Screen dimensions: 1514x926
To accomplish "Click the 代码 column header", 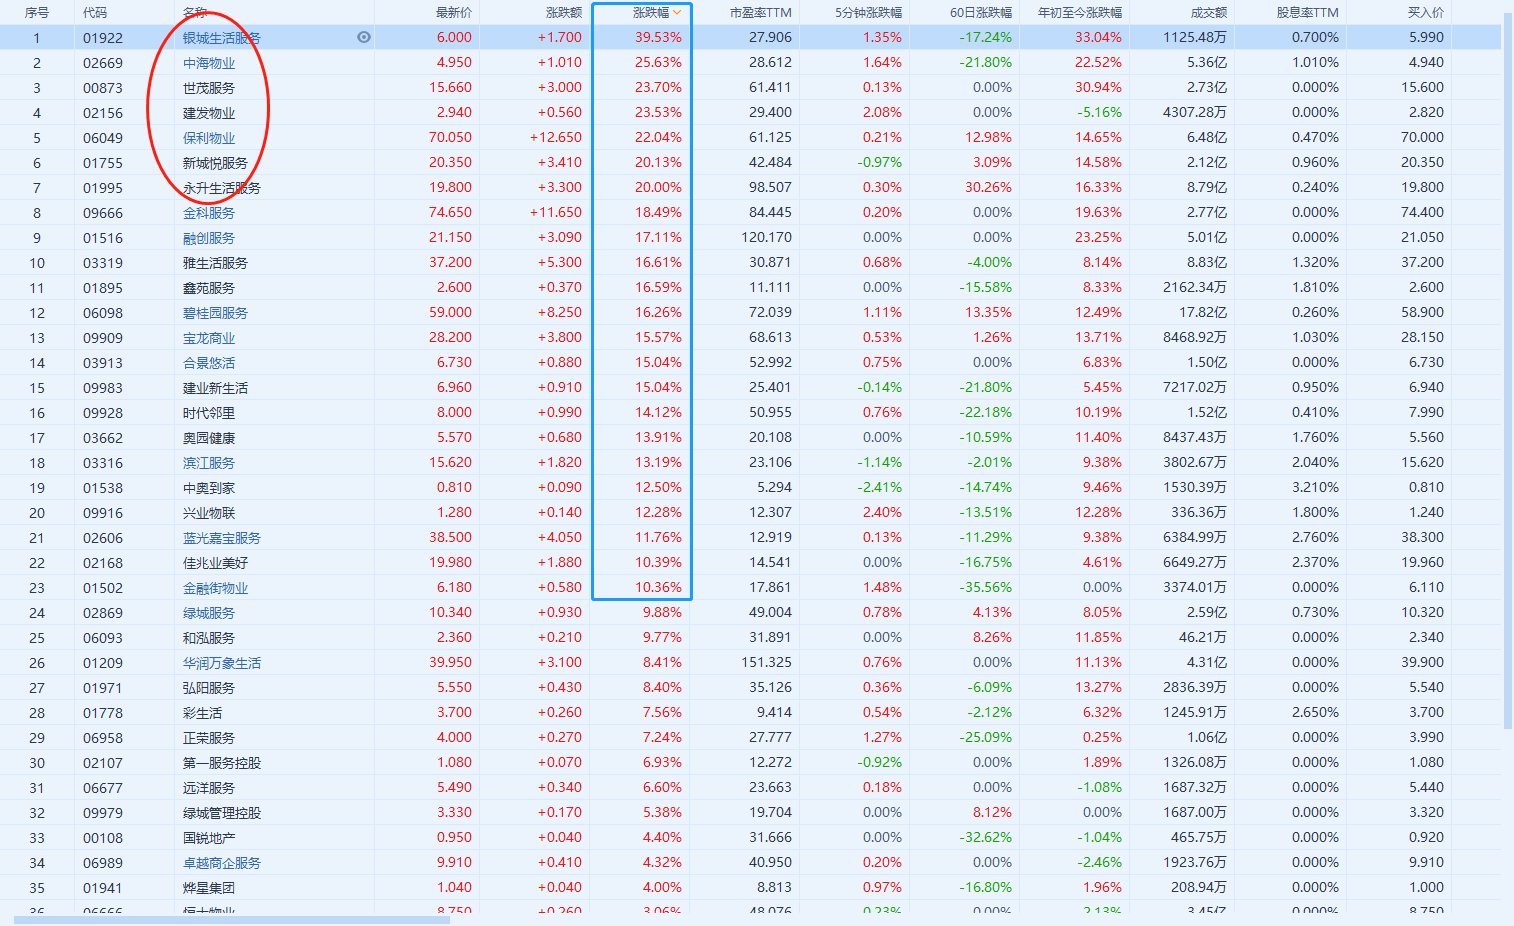I will [x=95, y=13].
